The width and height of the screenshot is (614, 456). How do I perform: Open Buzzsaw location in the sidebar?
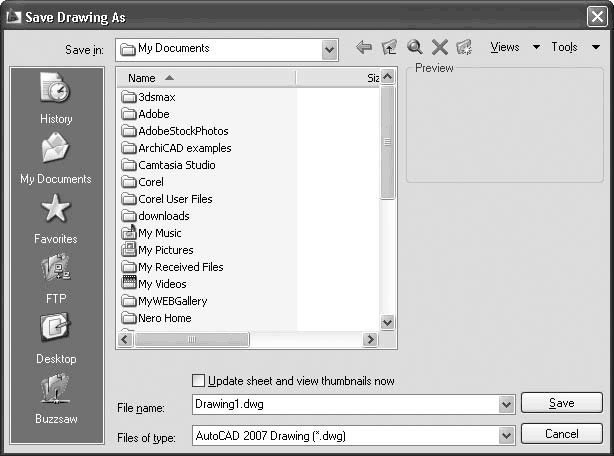(56, 398)
